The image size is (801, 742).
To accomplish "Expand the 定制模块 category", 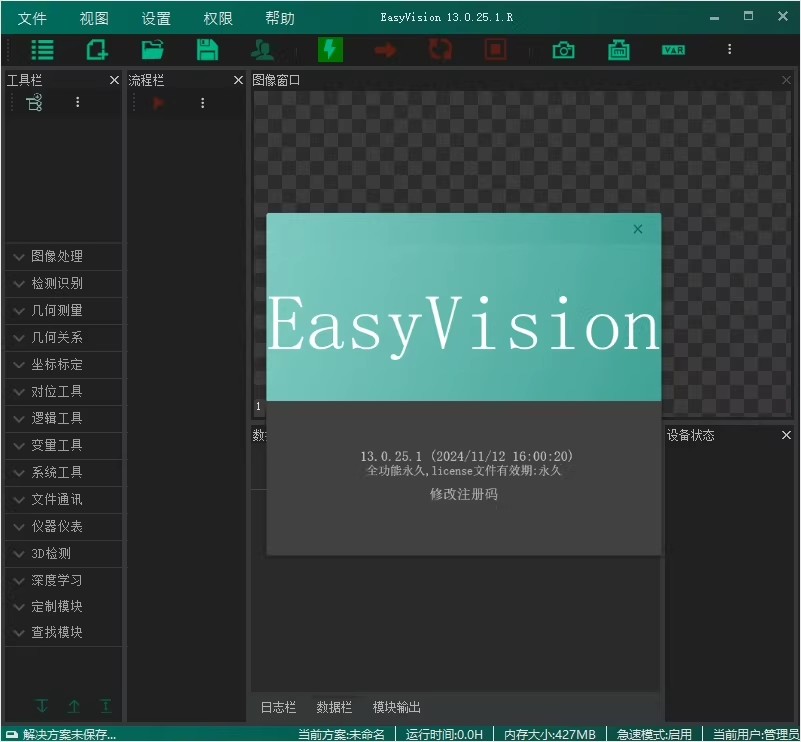I will (x=63, y=607).
